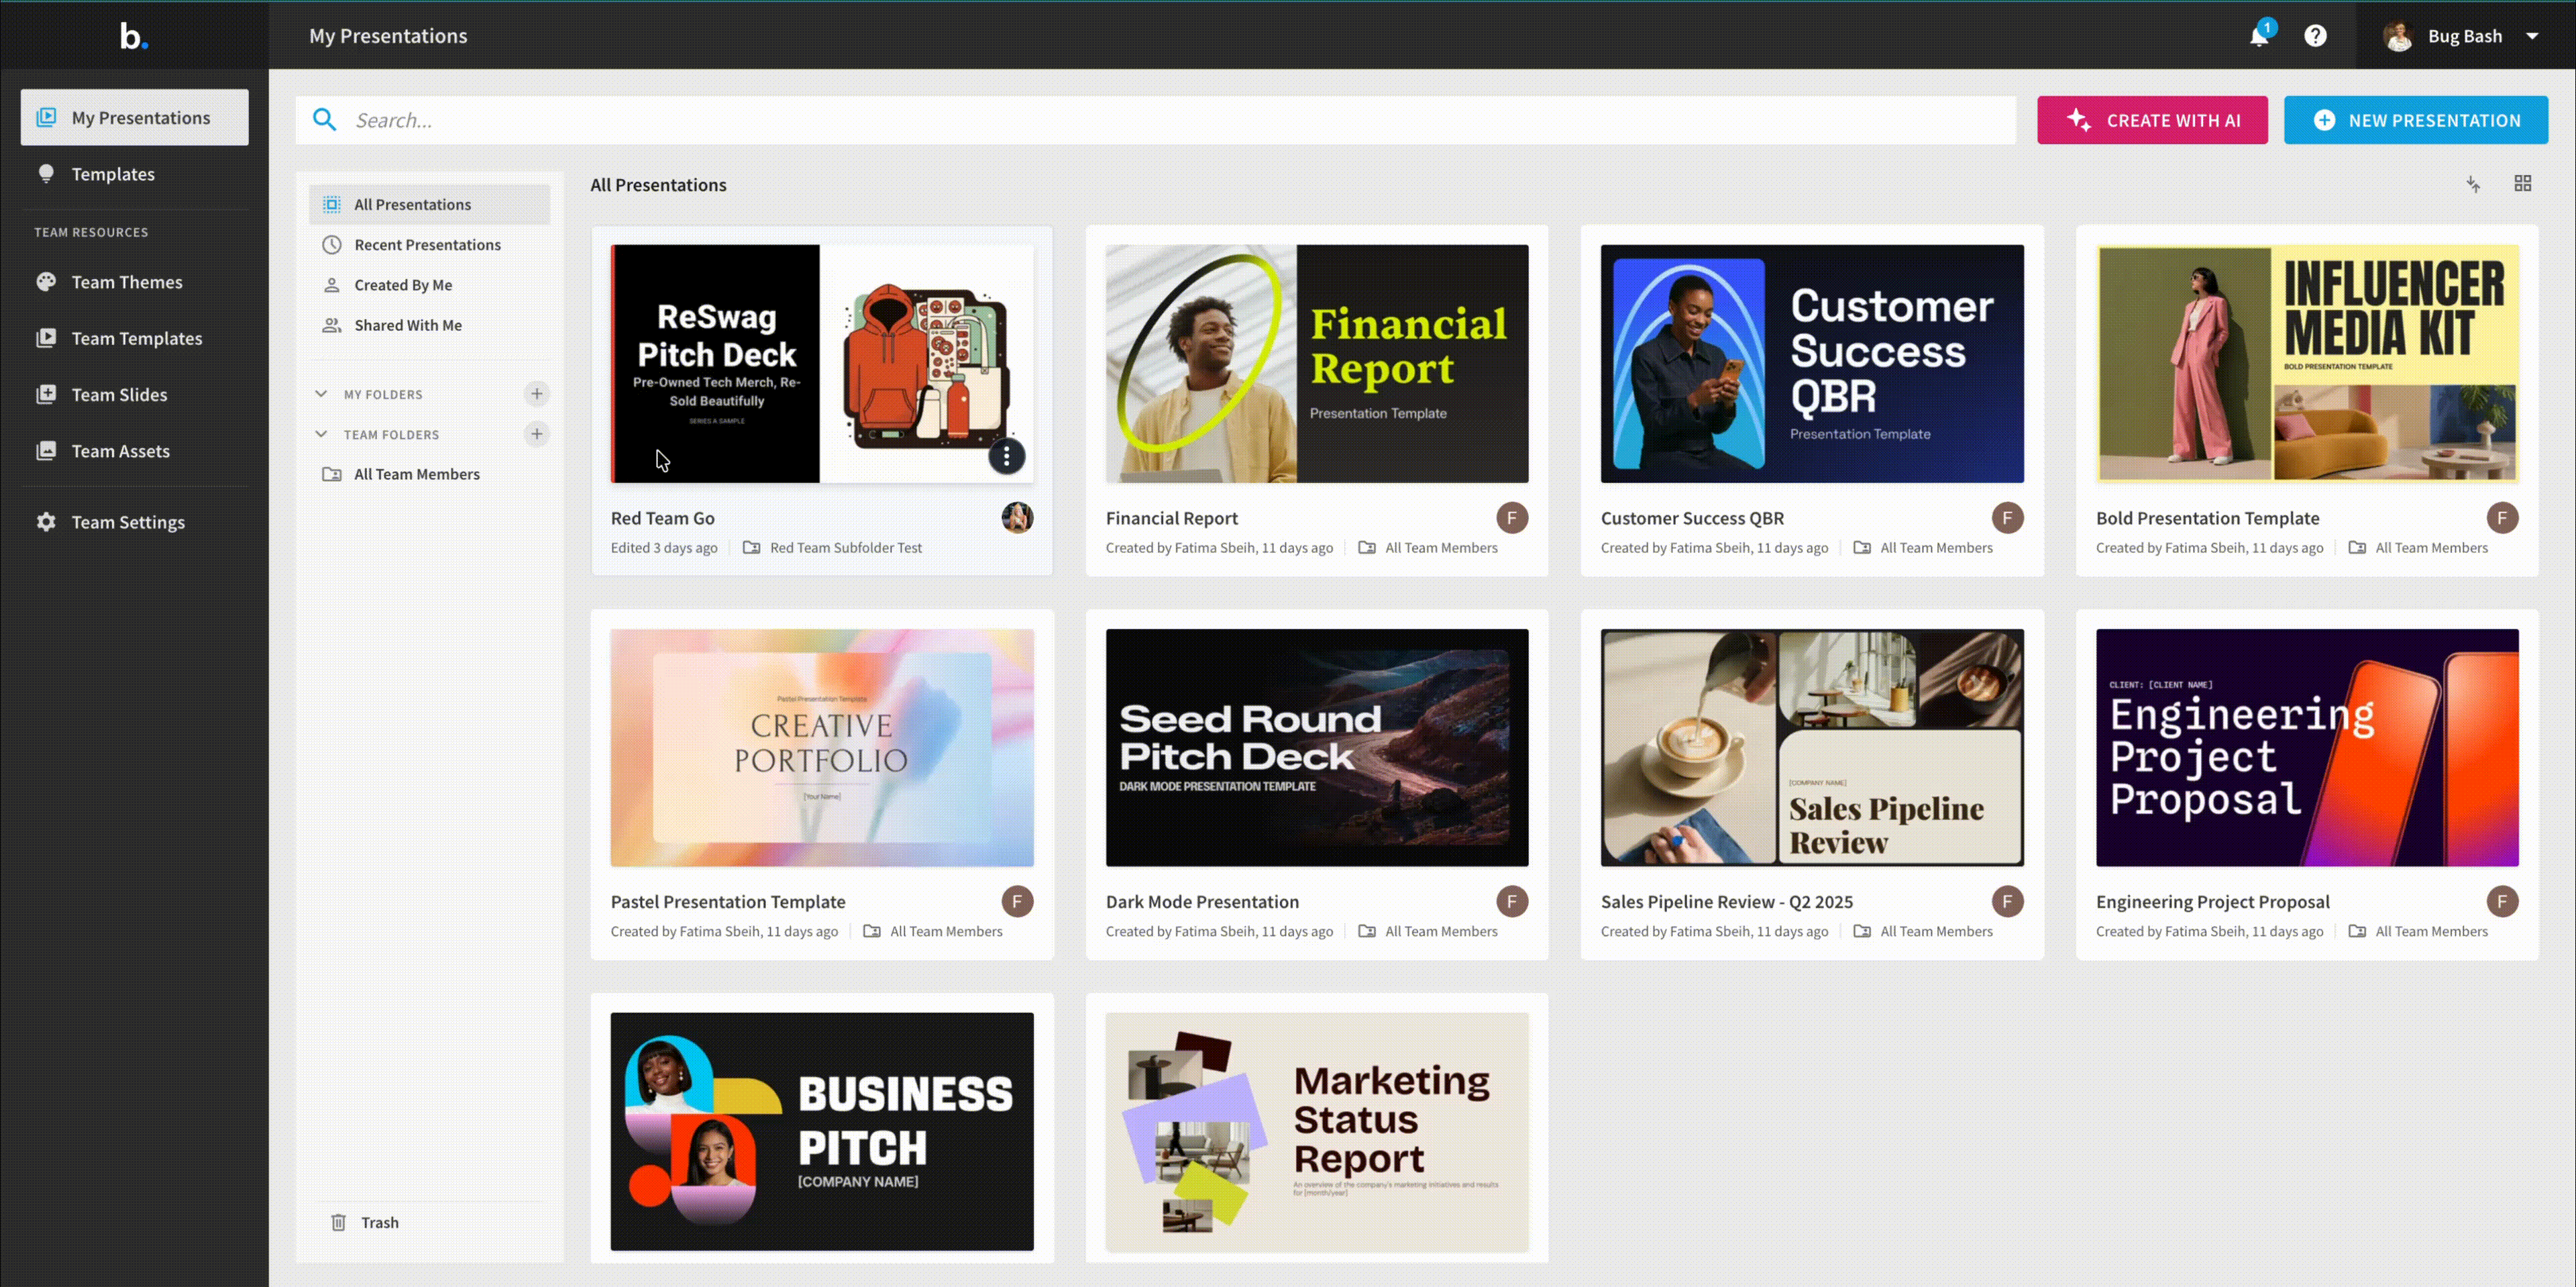This screenshot has width=2576, height=1287.
Task: Click the Sales Pipeline Review - Q2 2025 title
Action: tap(1727, 902)
